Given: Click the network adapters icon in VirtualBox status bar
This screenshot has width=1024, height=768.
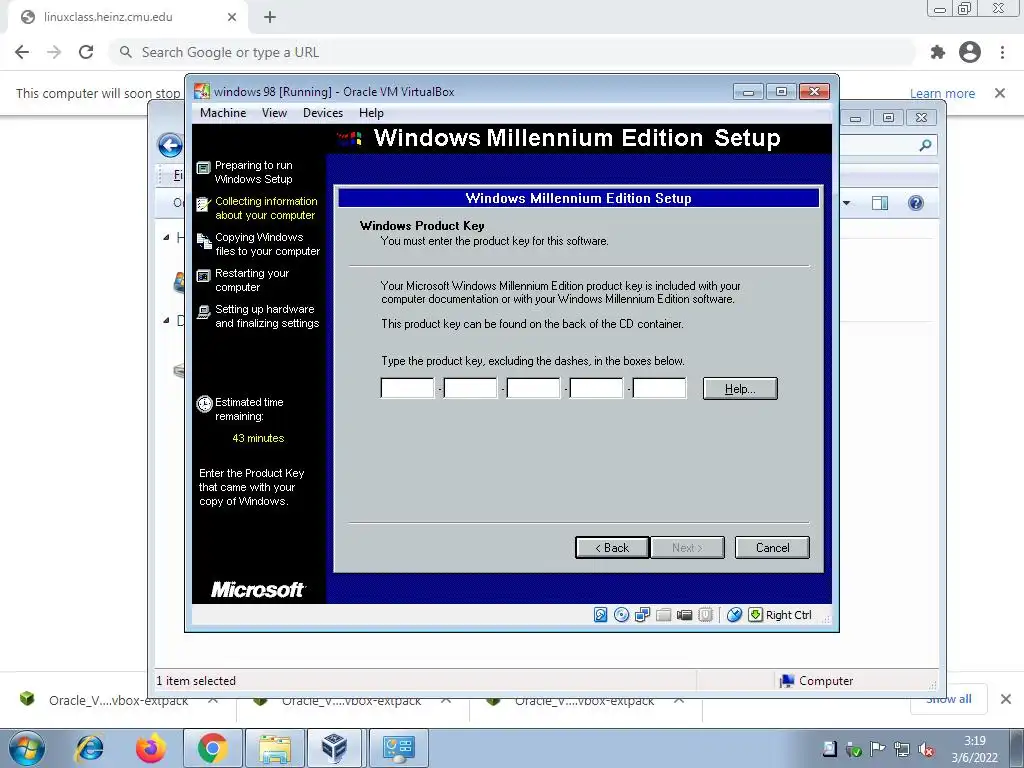Looking at the screenshot, I should 642,615.
